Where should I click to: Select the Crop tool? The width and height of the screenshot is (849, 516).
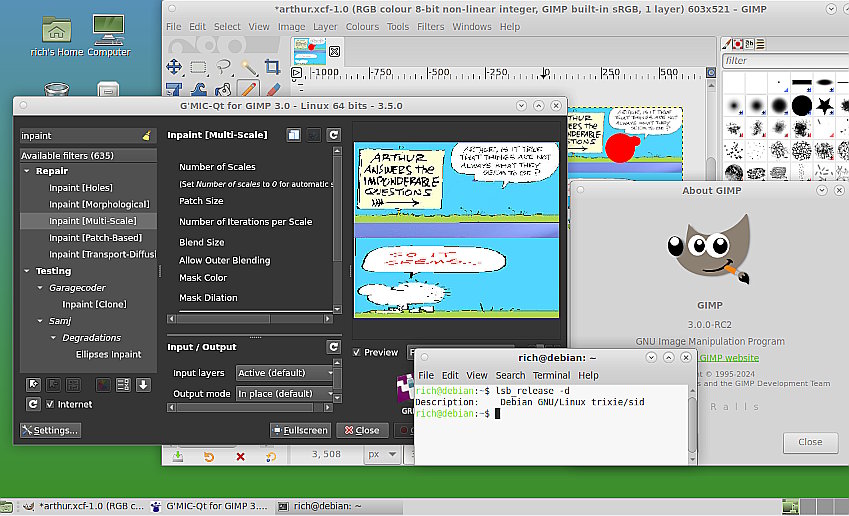coord(272,67)
